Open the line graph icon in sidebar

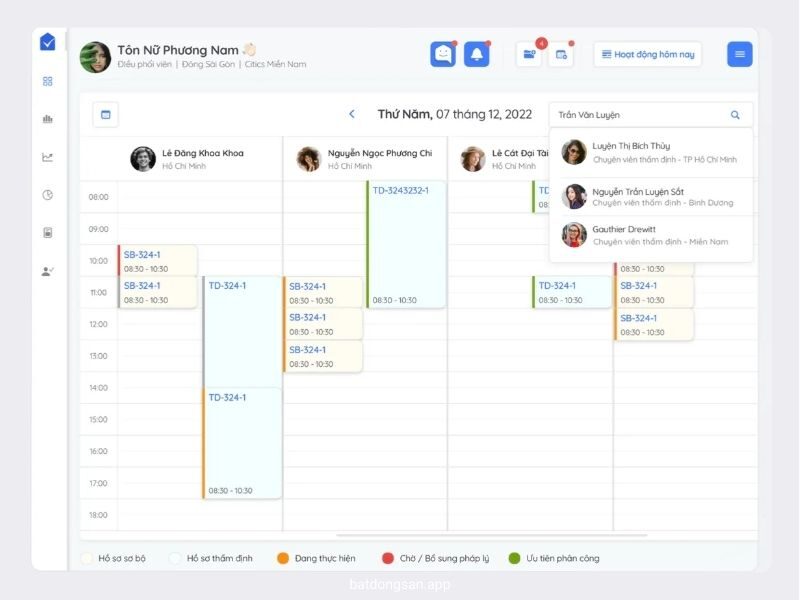47,157
